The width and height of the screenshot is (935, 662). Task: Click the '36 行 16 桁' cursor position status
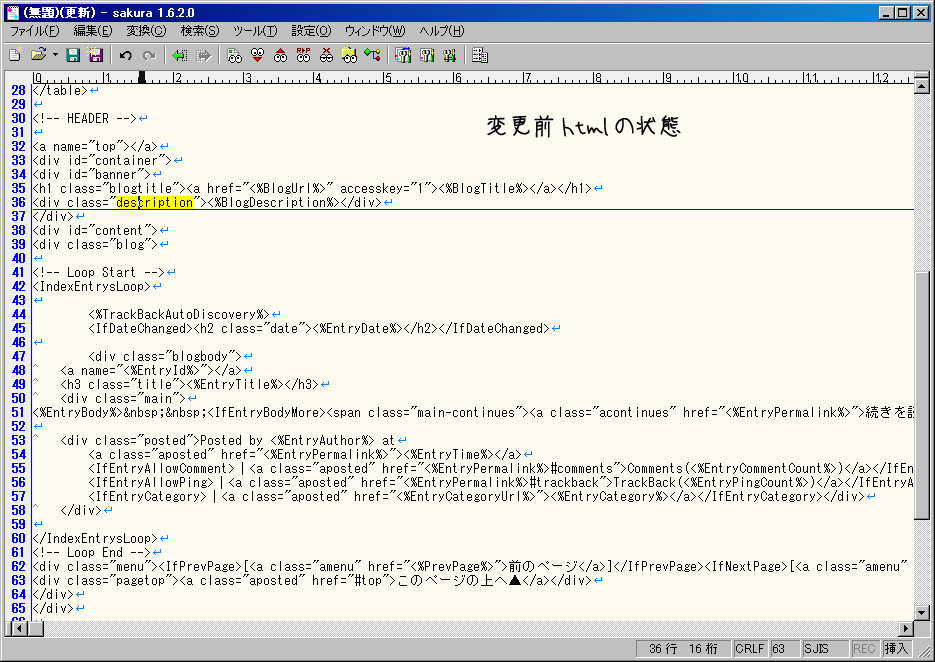tap(683, 648)
